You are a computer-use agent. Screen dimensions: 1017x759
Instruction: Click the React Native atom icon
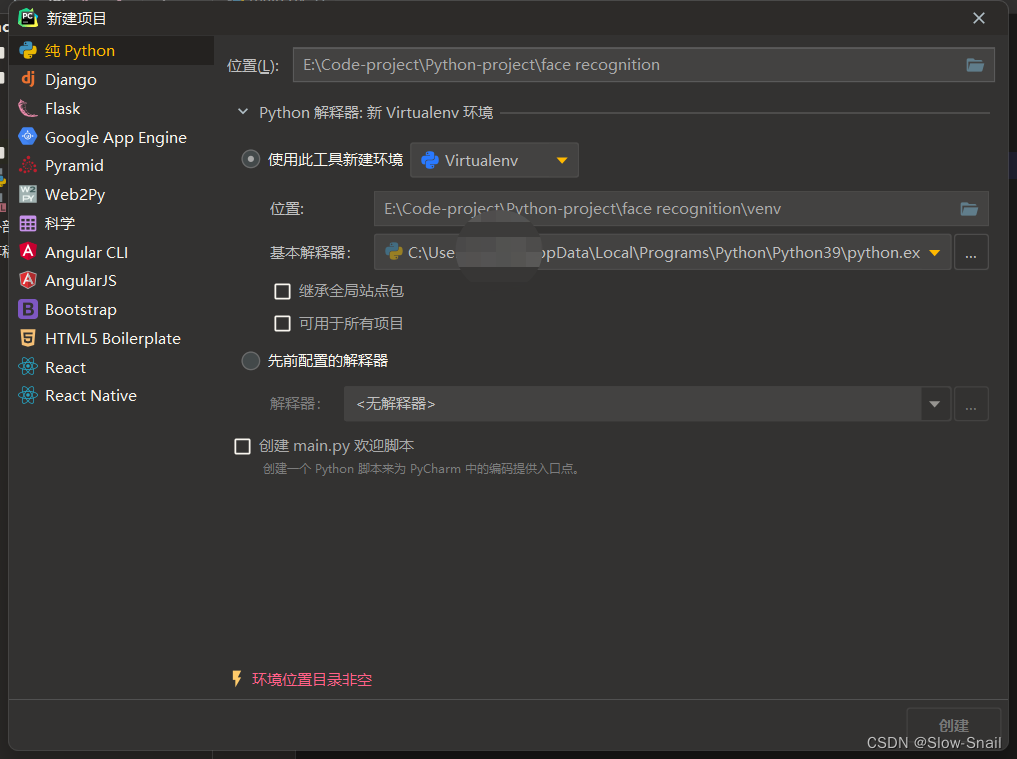tap(28, 395)
